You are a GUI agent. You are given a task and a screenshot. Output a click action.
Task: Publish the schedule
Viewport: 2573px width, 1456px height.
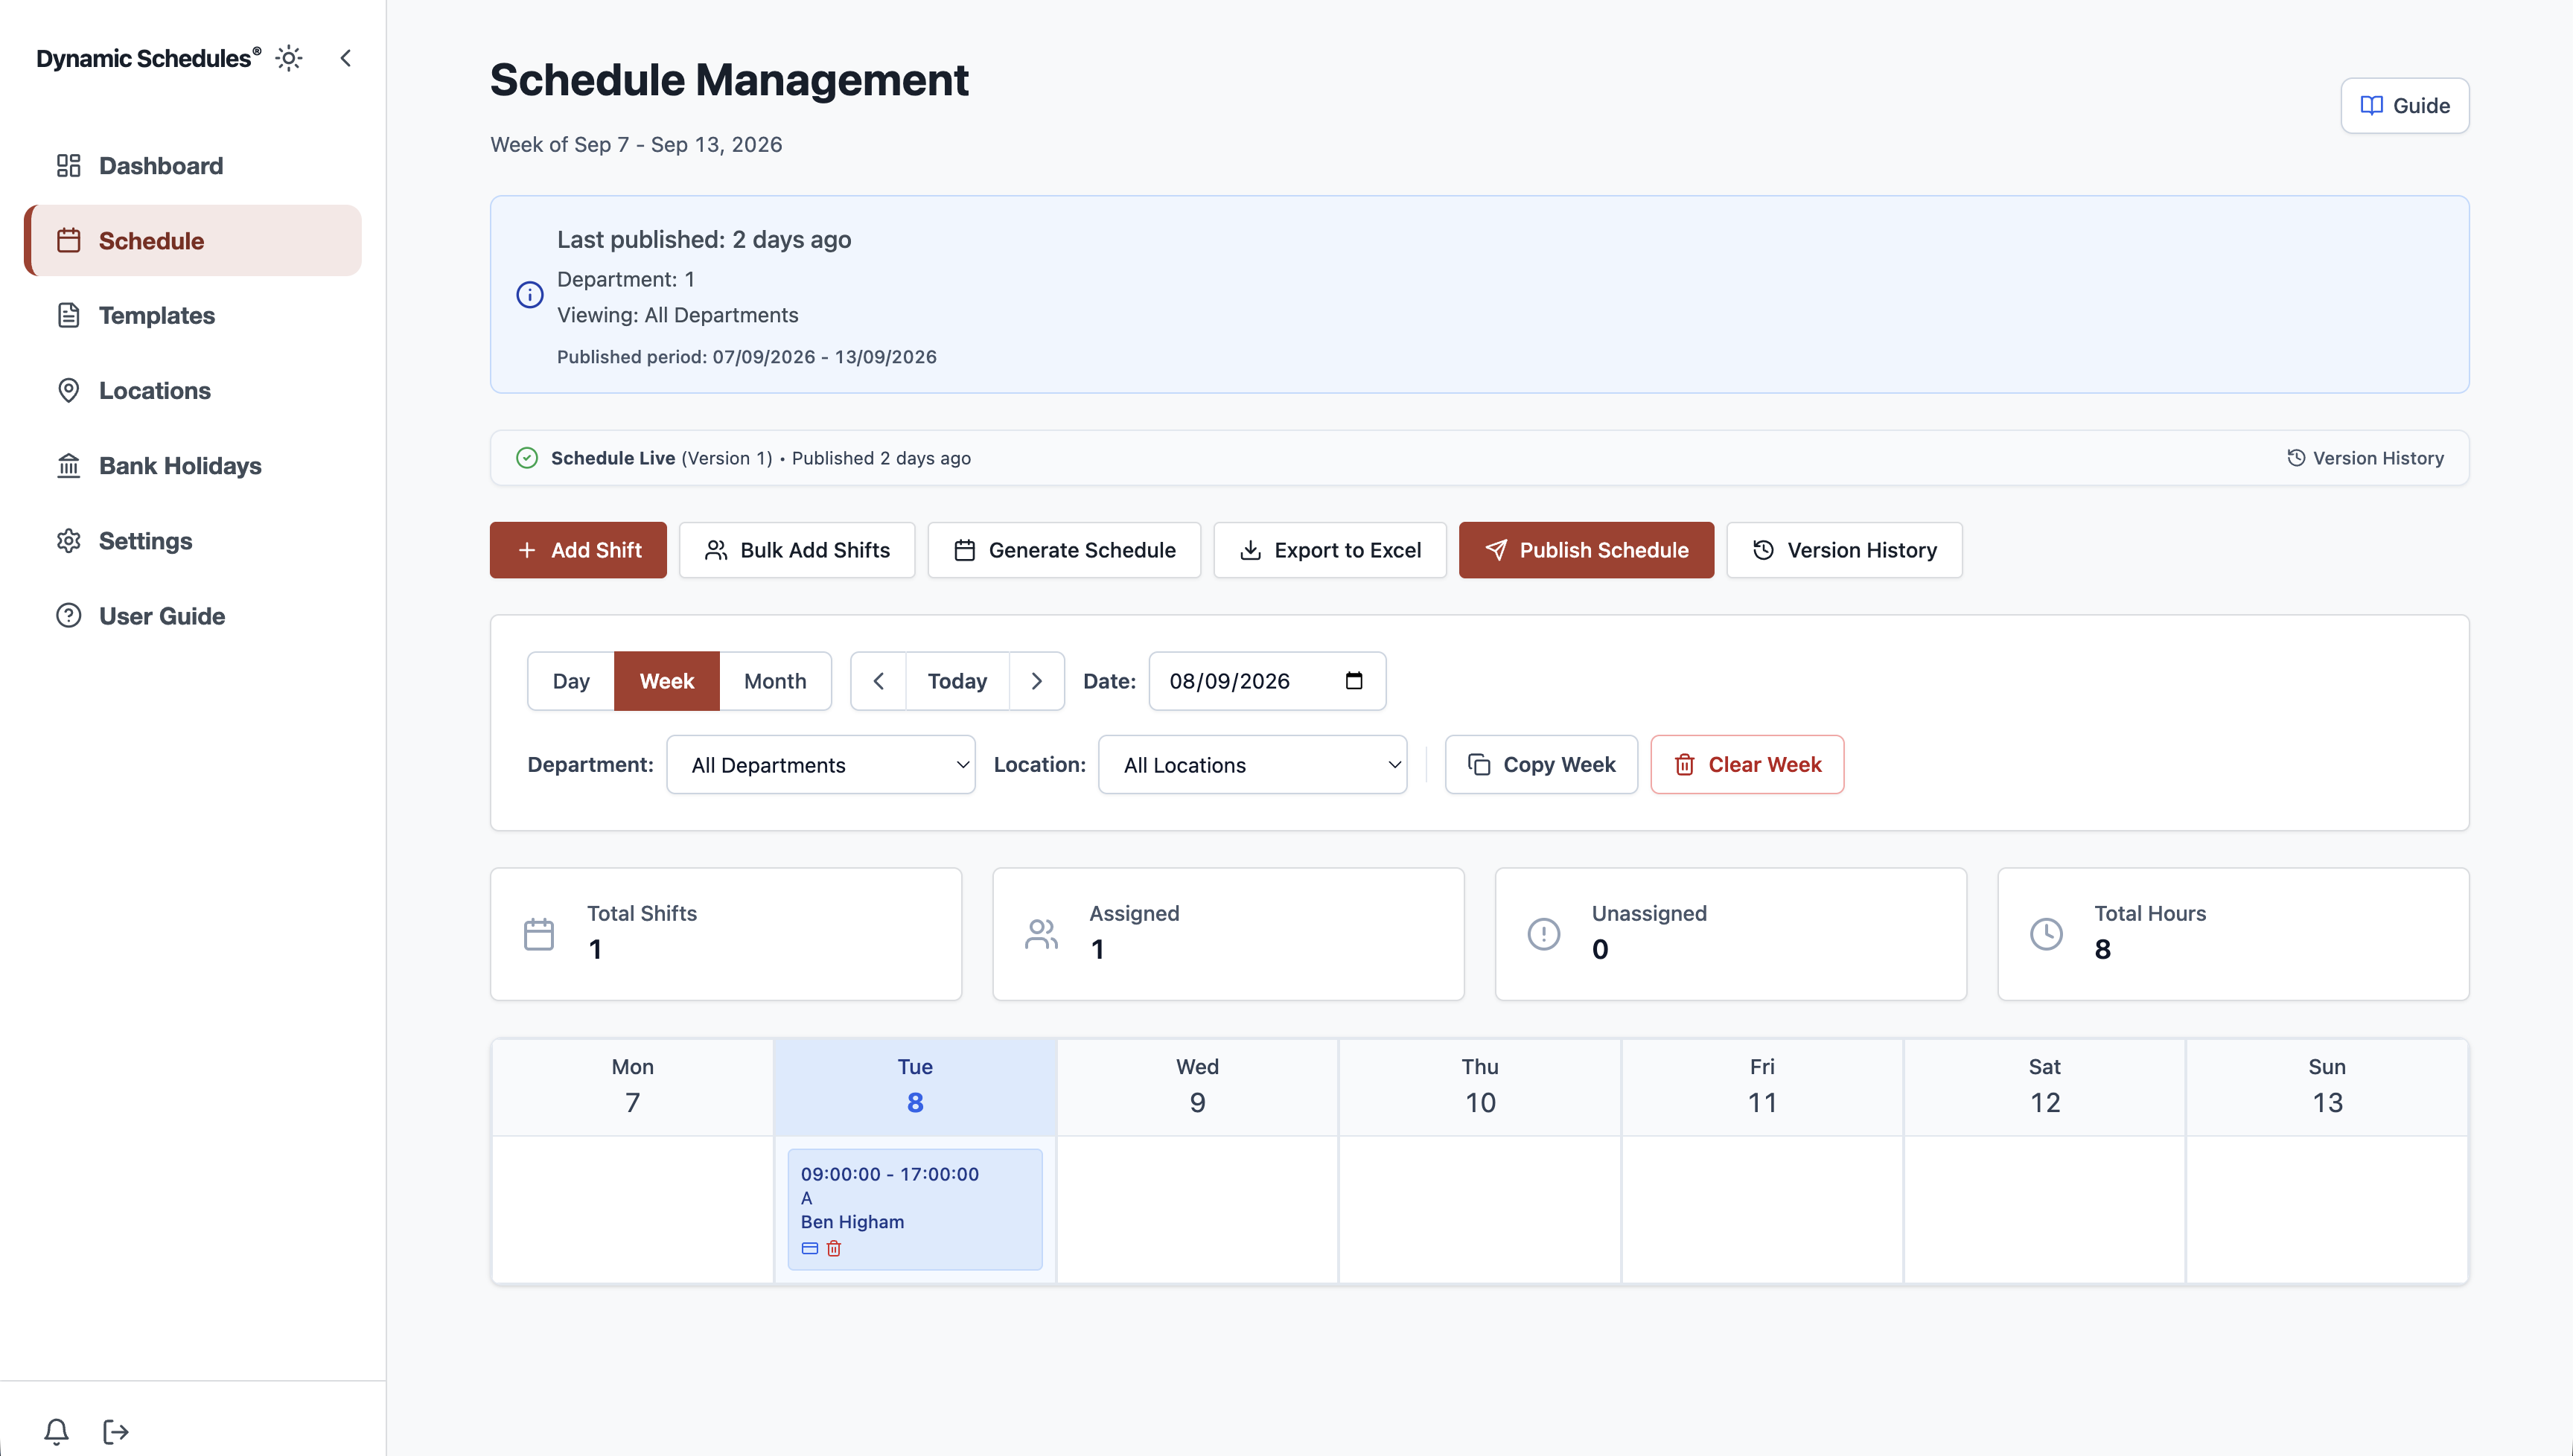click(x=1586, y=550)
